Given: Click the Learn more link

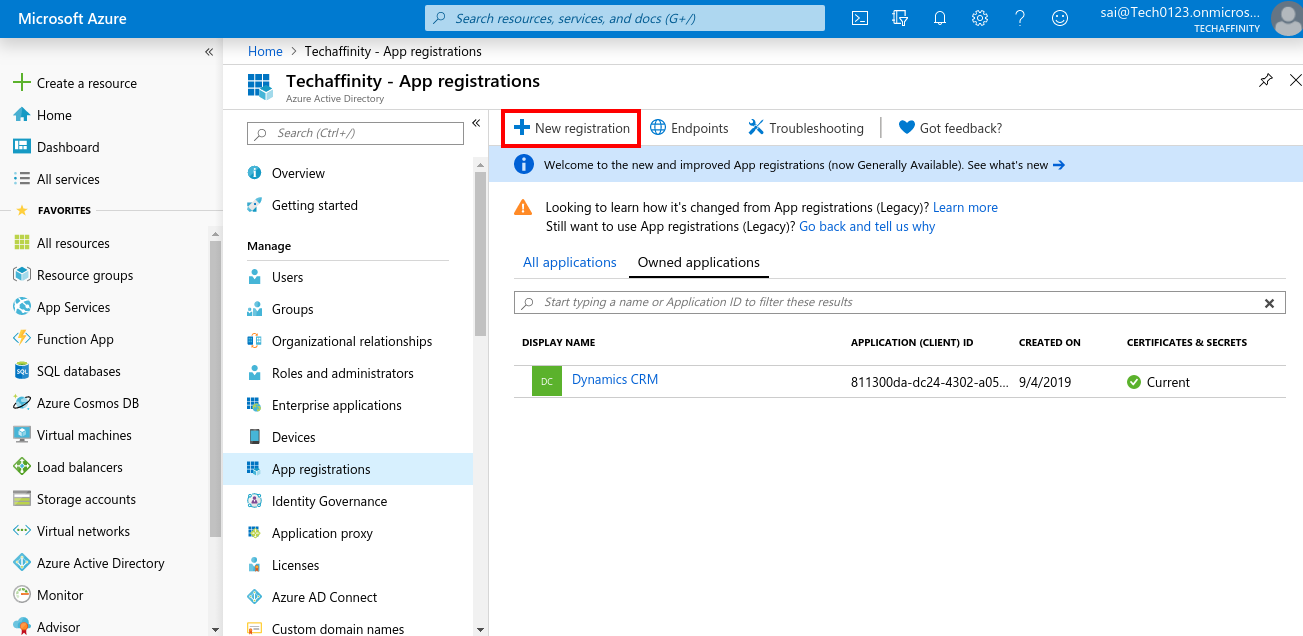Looking at the screenshot, I should [964, 207].
